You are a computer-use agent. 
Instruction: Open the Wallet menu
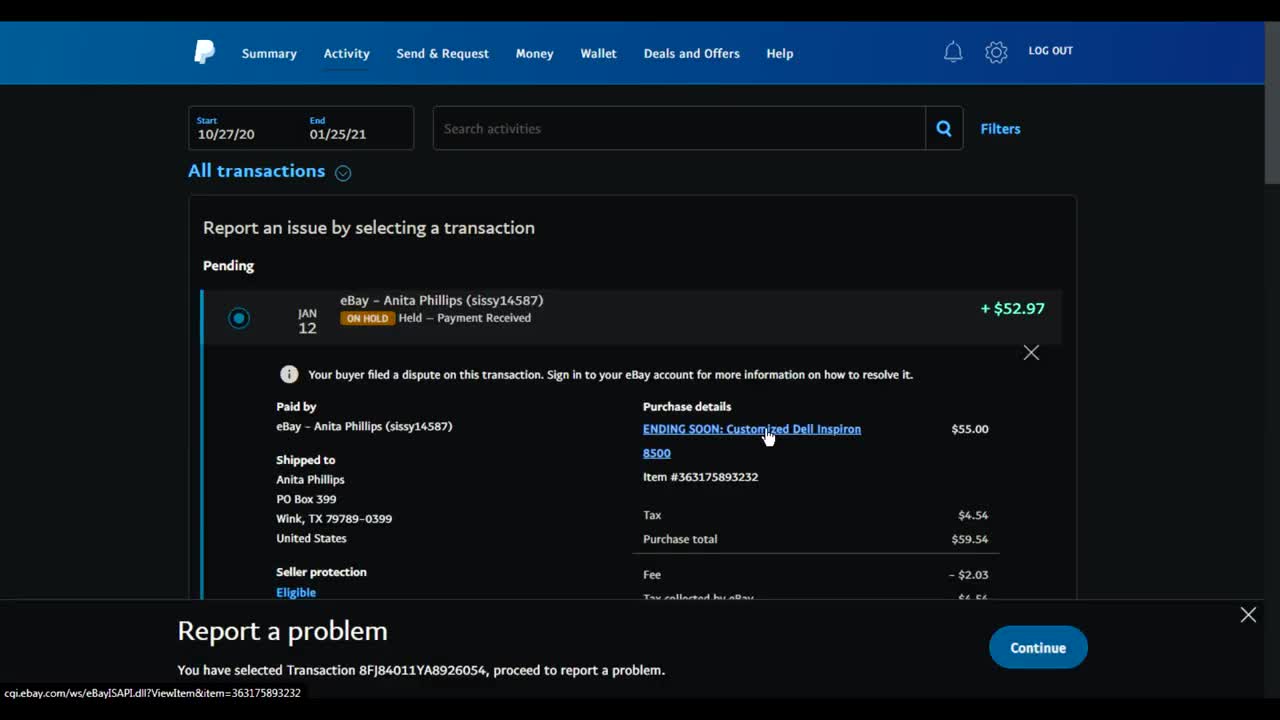tap(598, 53)
